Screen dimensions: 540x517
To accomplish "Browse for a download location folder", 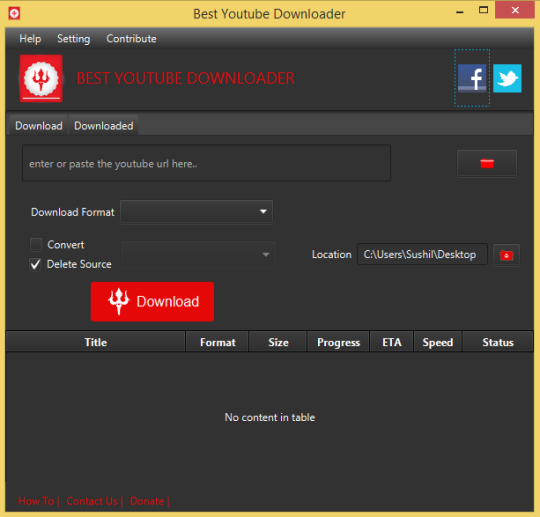I will 506,255.
